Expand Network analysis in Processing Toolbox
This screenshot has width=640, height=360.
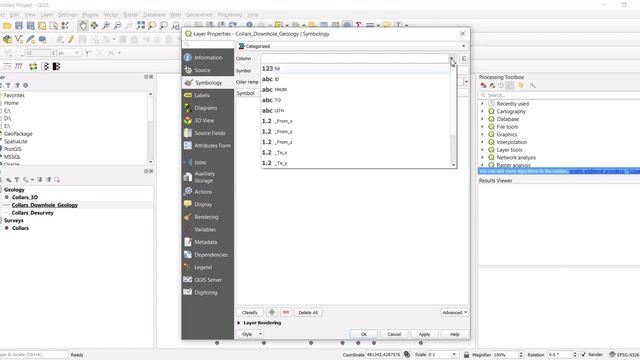point(482,158)
